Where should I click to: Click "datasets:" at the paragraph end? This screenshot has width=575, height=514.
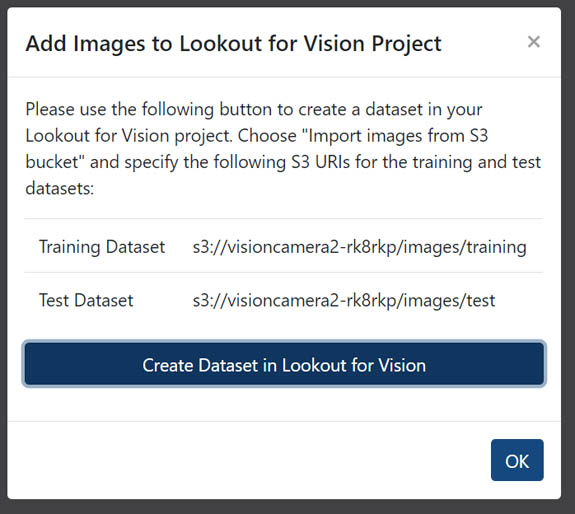point(60,189)
